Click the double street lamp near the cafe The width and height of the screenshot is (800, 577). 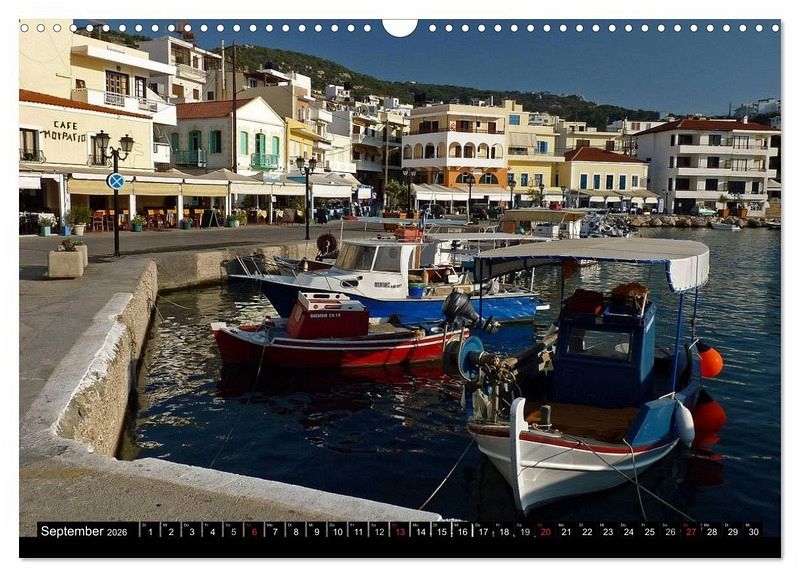click(114, 148)
